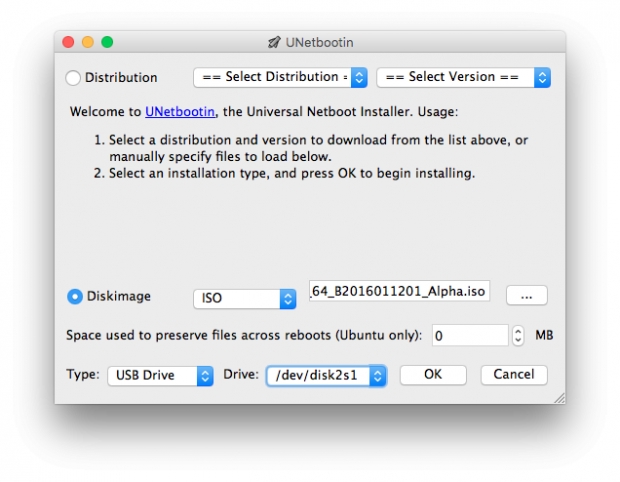
Task: Open the /dev/disk2s1 drive dropdown
Action: (326, 375)
